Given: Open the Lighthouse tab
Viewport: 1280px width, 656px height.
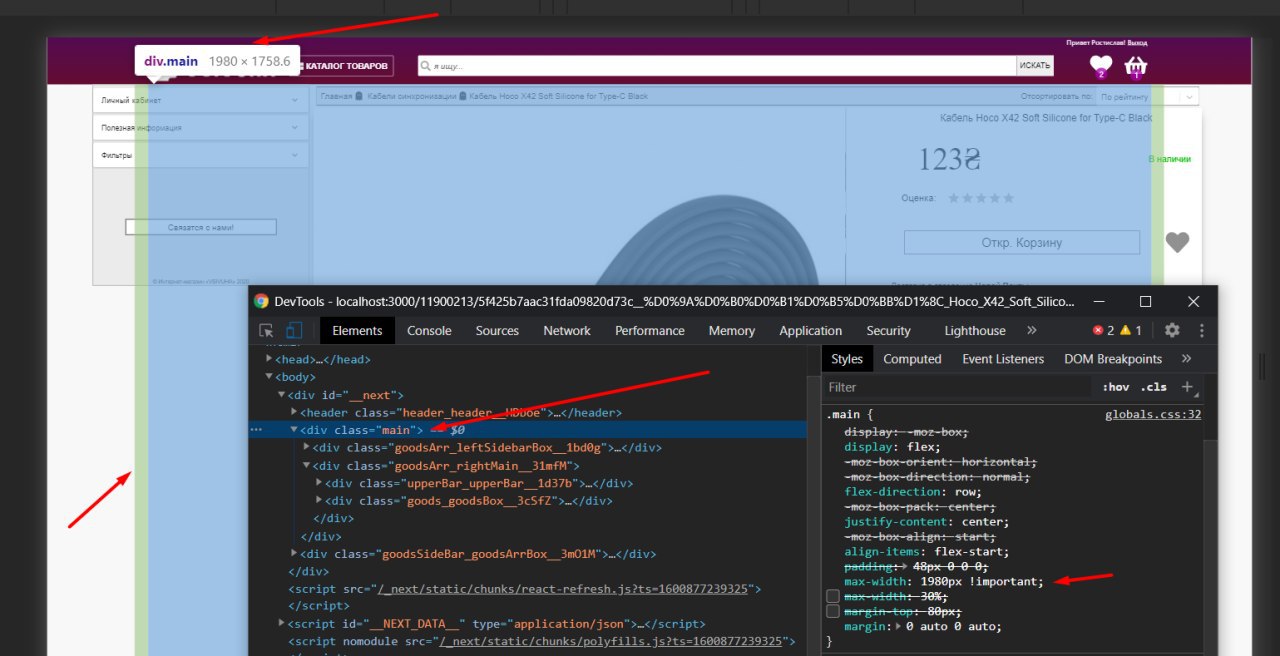Looking at the screenshot, I should [x=975, y=331].
